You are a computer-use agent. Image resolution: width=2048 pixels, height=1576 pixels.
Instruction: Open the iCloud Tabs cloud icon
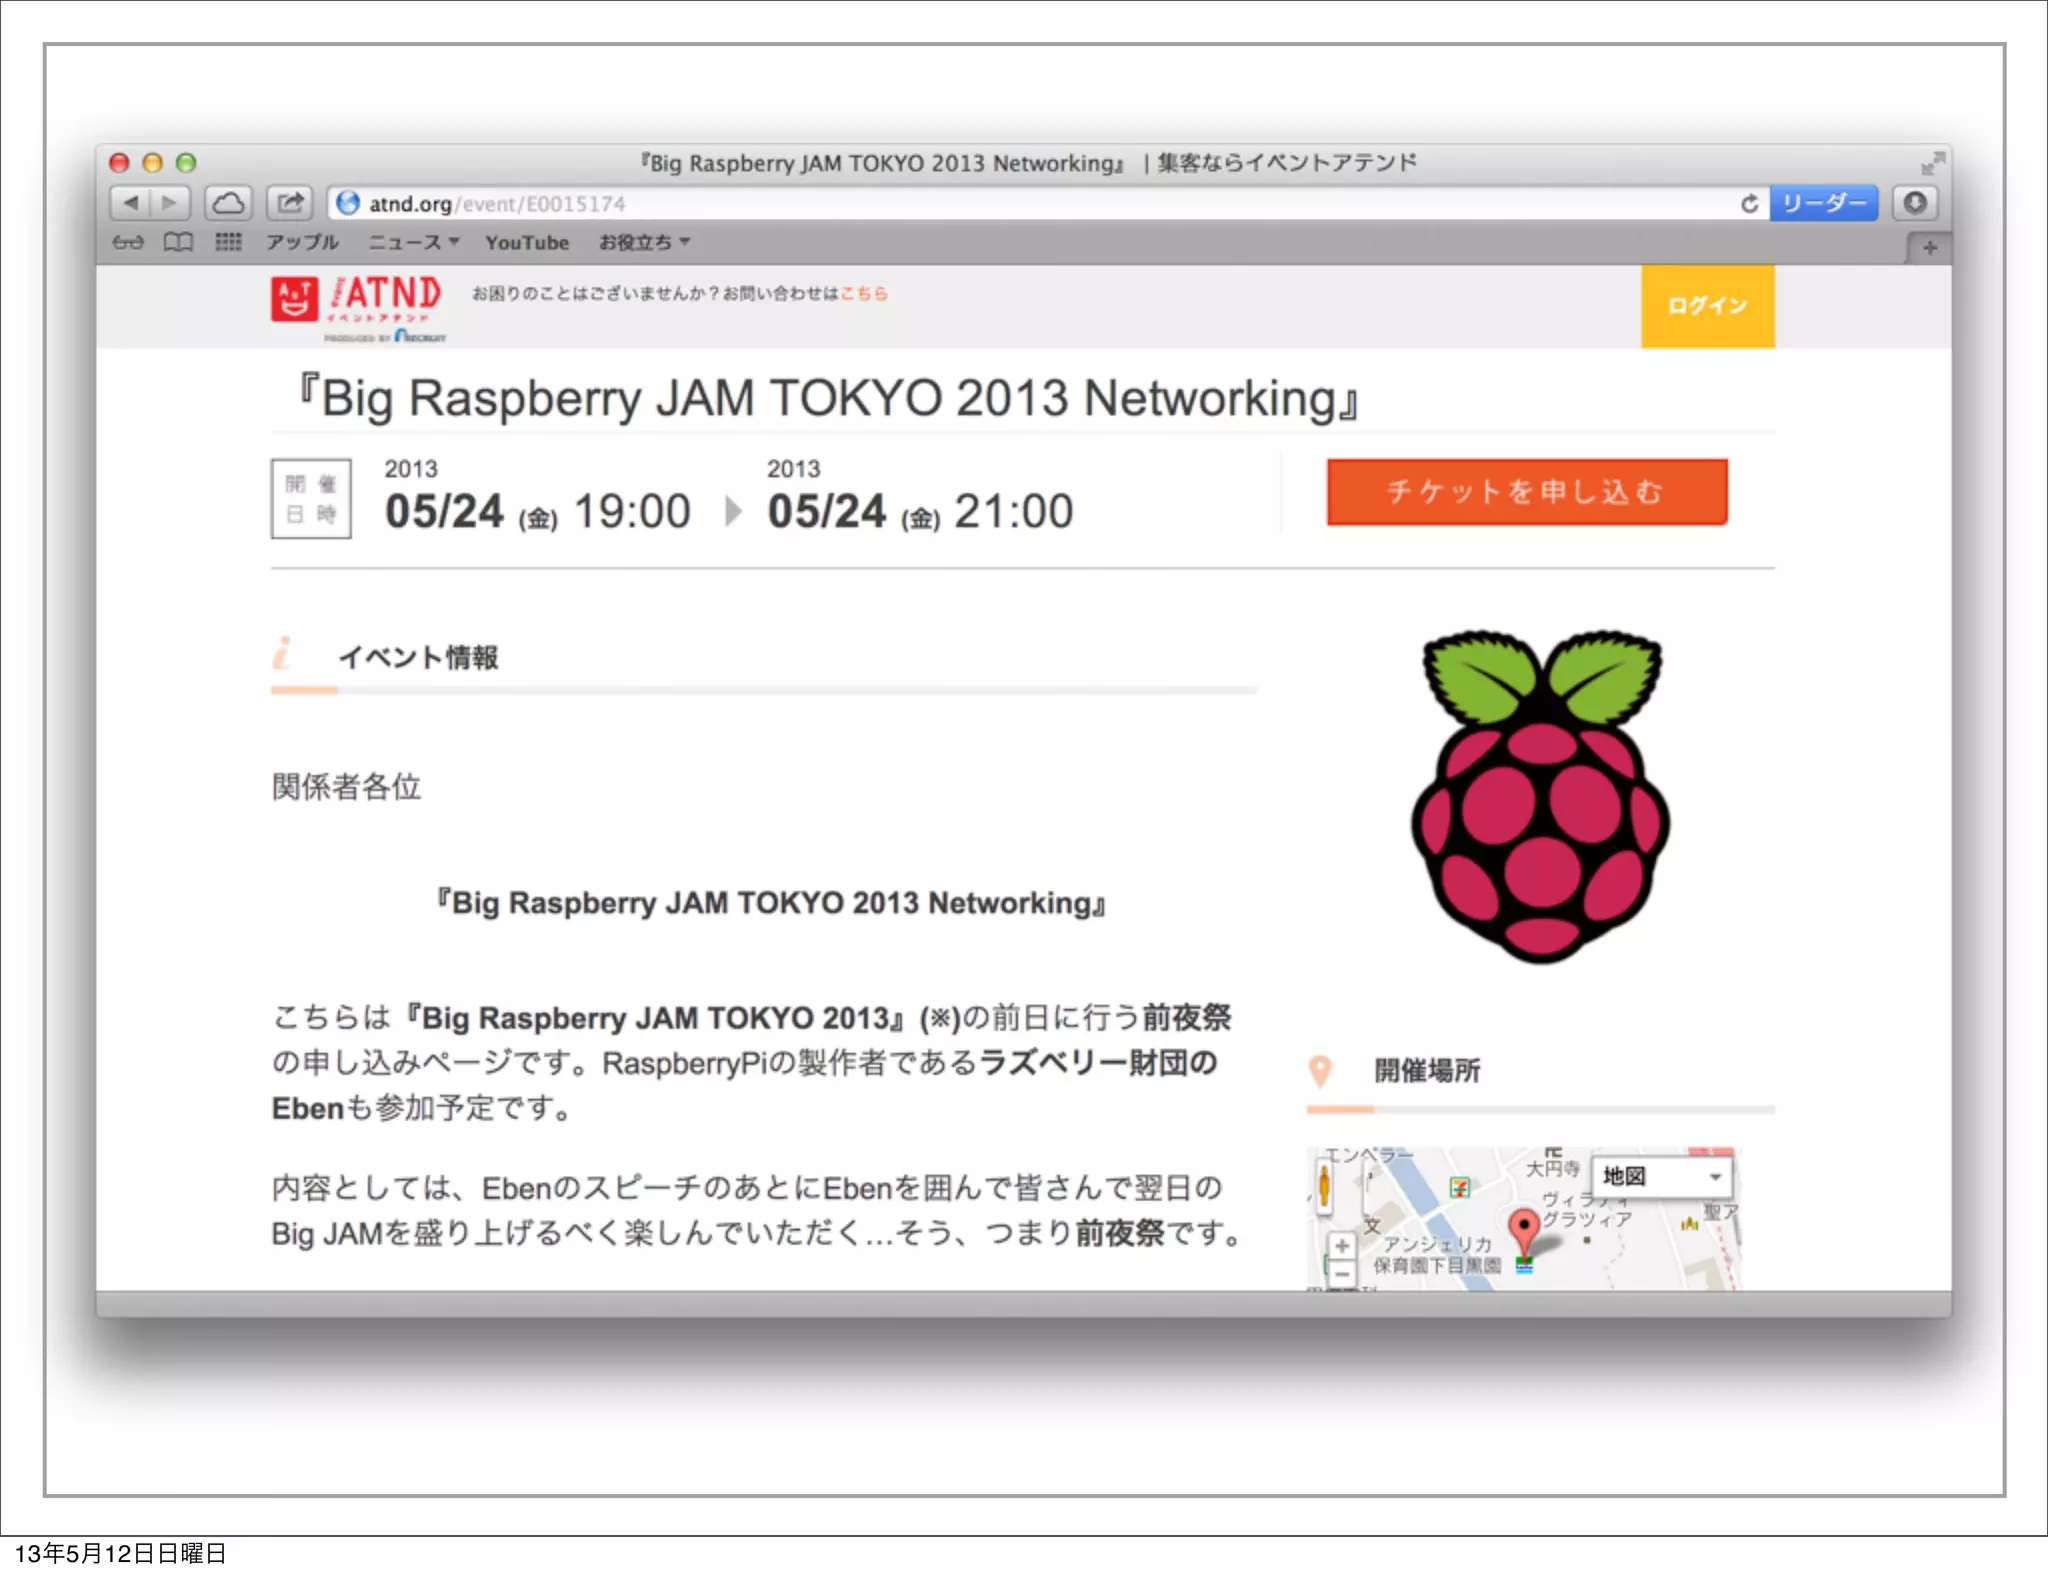click(x=228, y=203)
